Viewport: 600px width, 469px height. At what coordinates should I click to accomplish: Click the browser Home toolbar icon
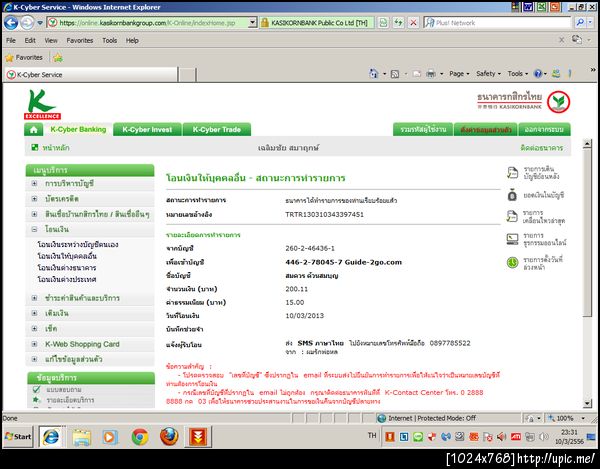373,73
